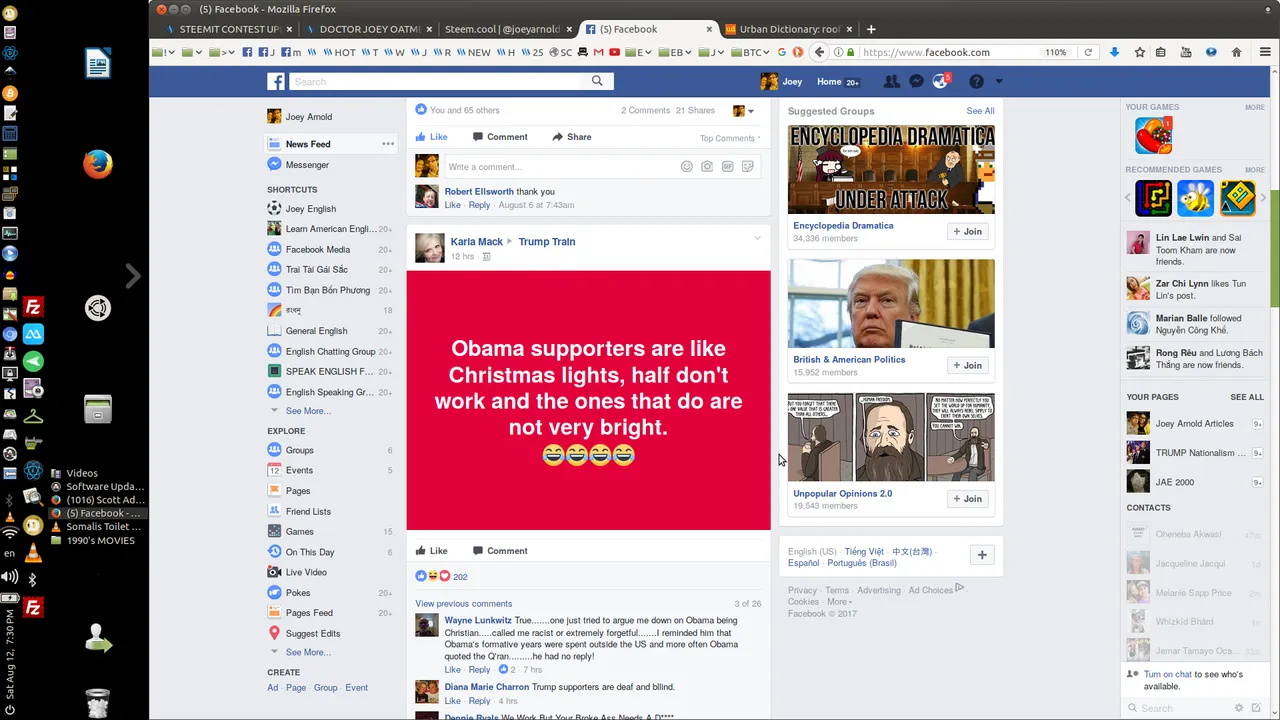Open the Top Comments sort dropdown

[x=730, y=139]
